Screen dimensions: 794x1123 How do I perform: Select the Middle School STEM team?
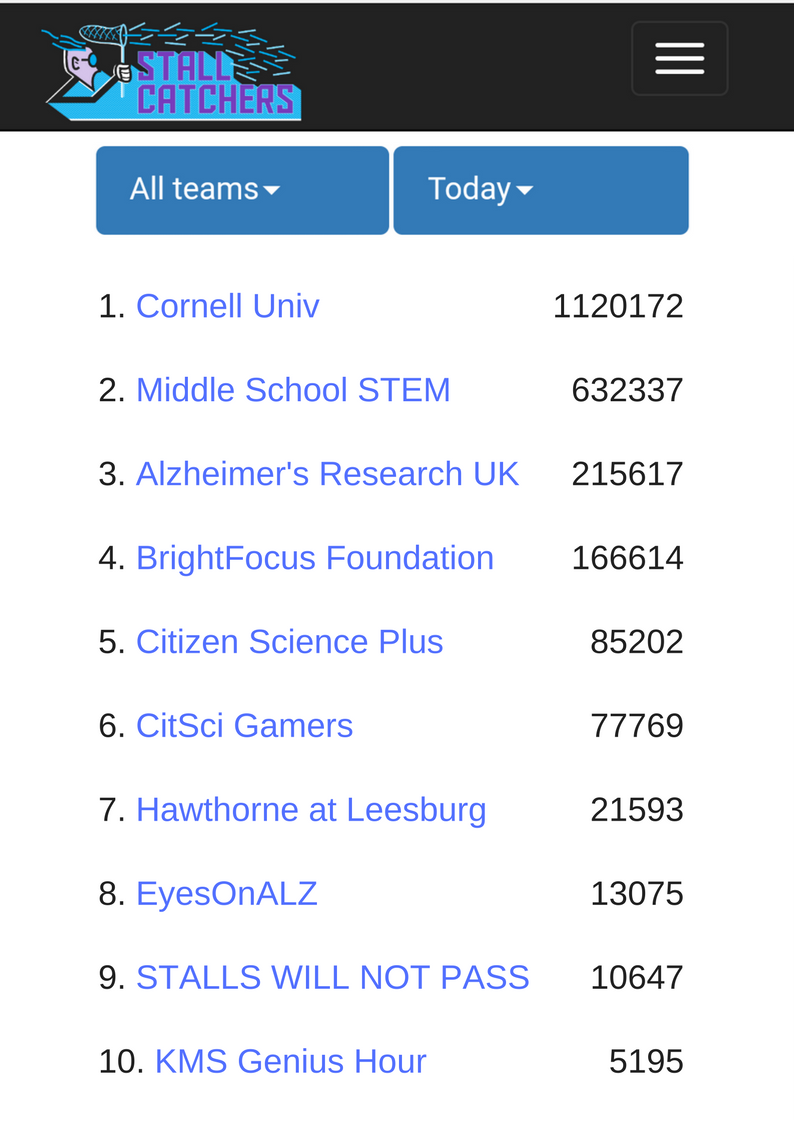click(293, 390)
